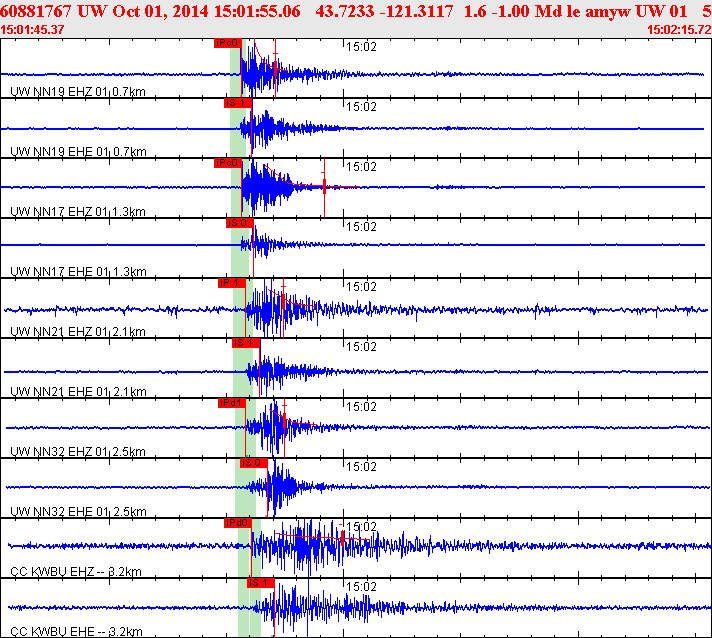Select the UW NN32 EHE 01 2.5km label
Viewport: 712px width, 638px height.
pyautogui.click(x=78, y=511)
